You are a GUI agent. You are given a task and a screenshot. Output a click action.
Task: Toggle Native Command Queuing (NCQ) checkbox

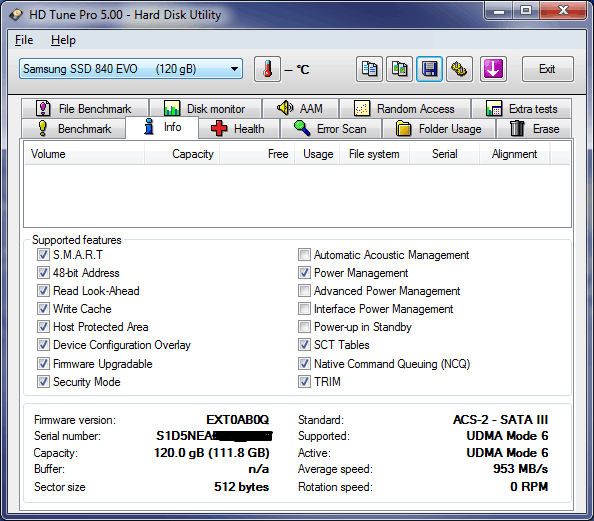click(x=304, y=364)
